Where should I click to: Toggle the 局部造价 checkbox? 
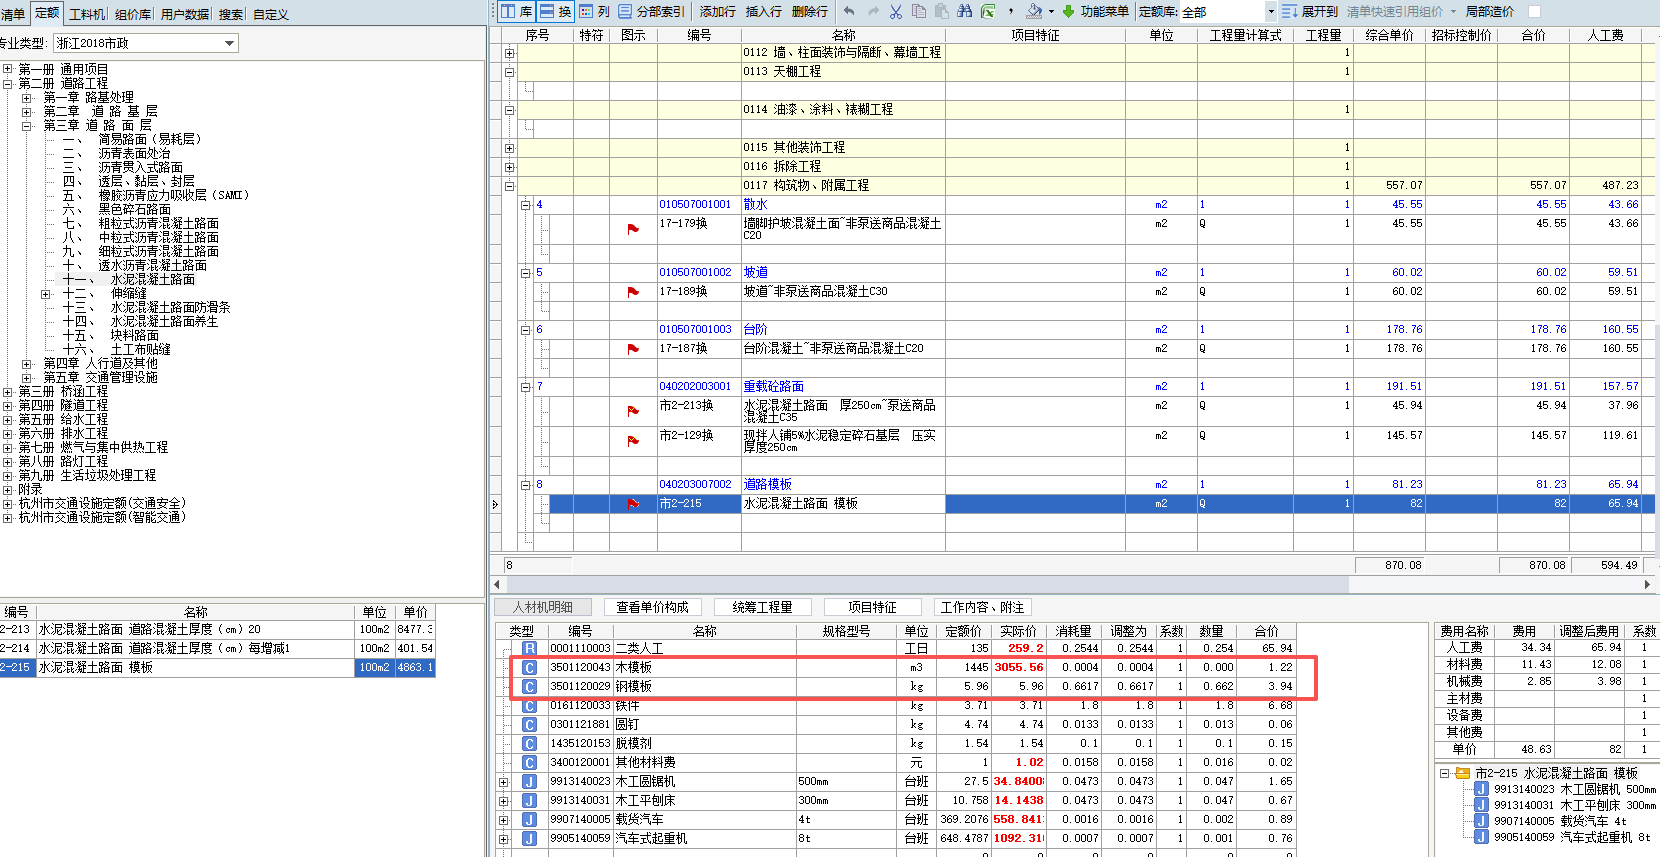(x=1535, y=12)
